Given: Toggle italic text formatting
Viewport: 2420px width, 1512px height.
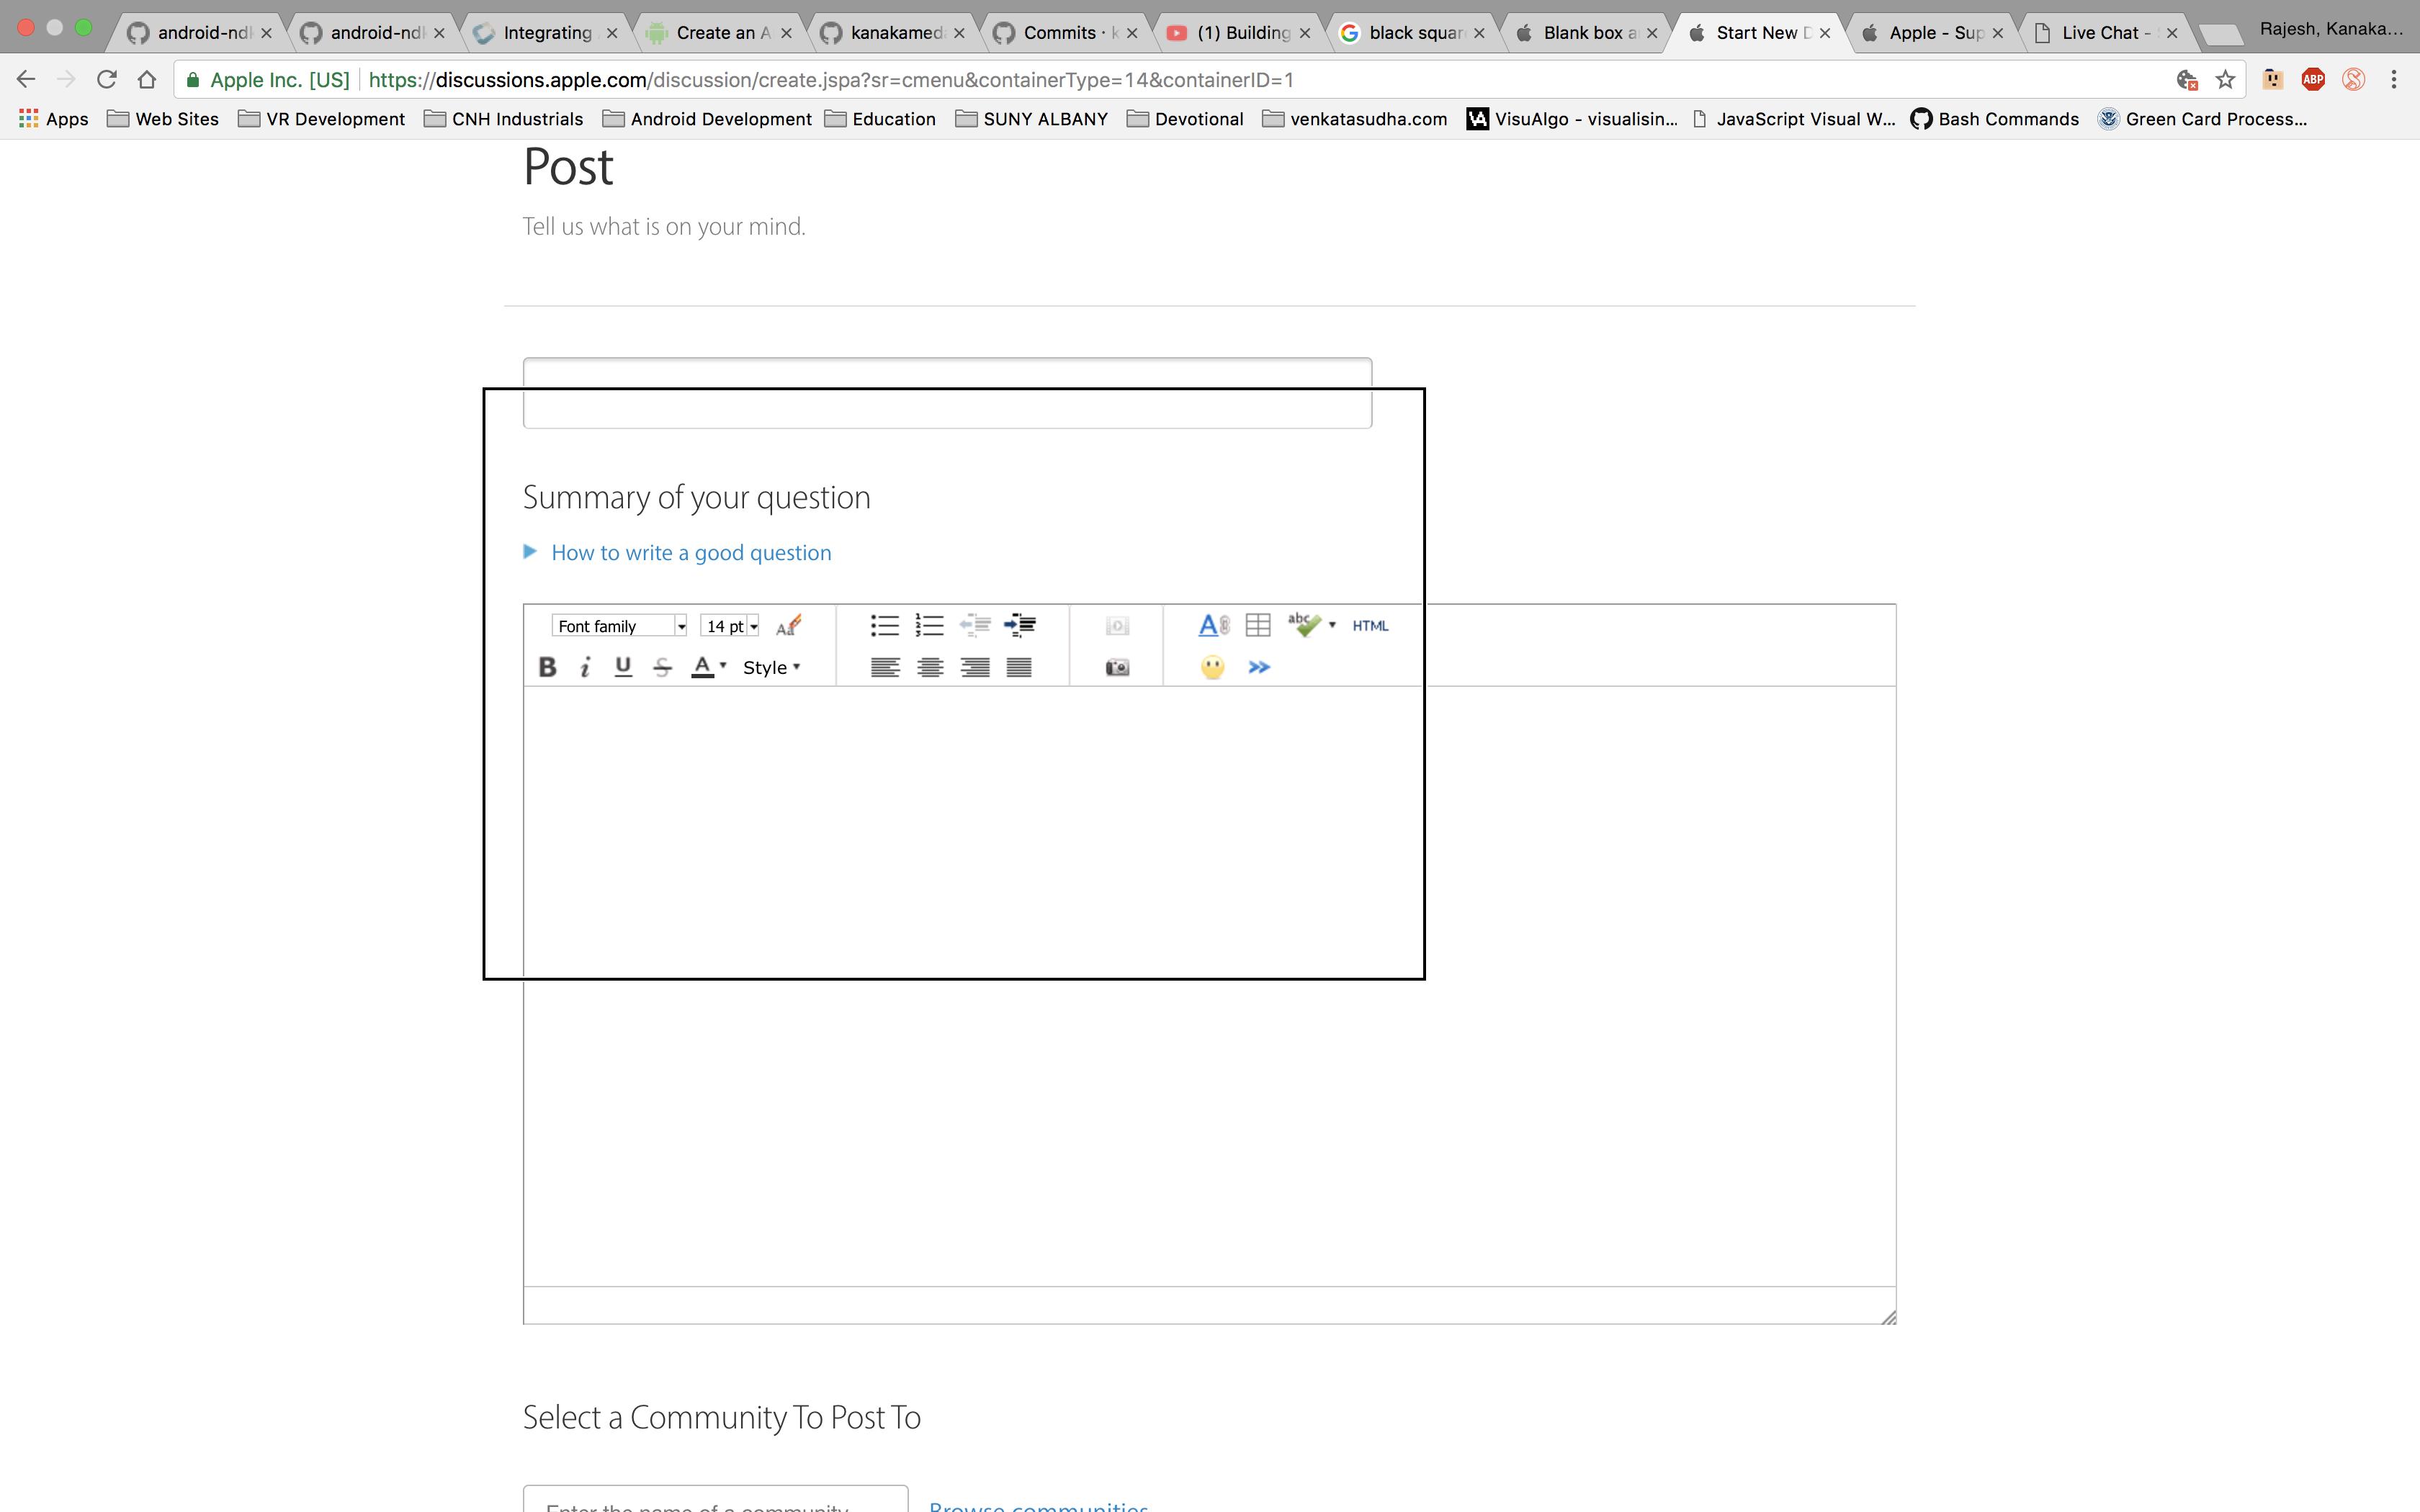Looking at the screenshot, I should tap(585, 667).
